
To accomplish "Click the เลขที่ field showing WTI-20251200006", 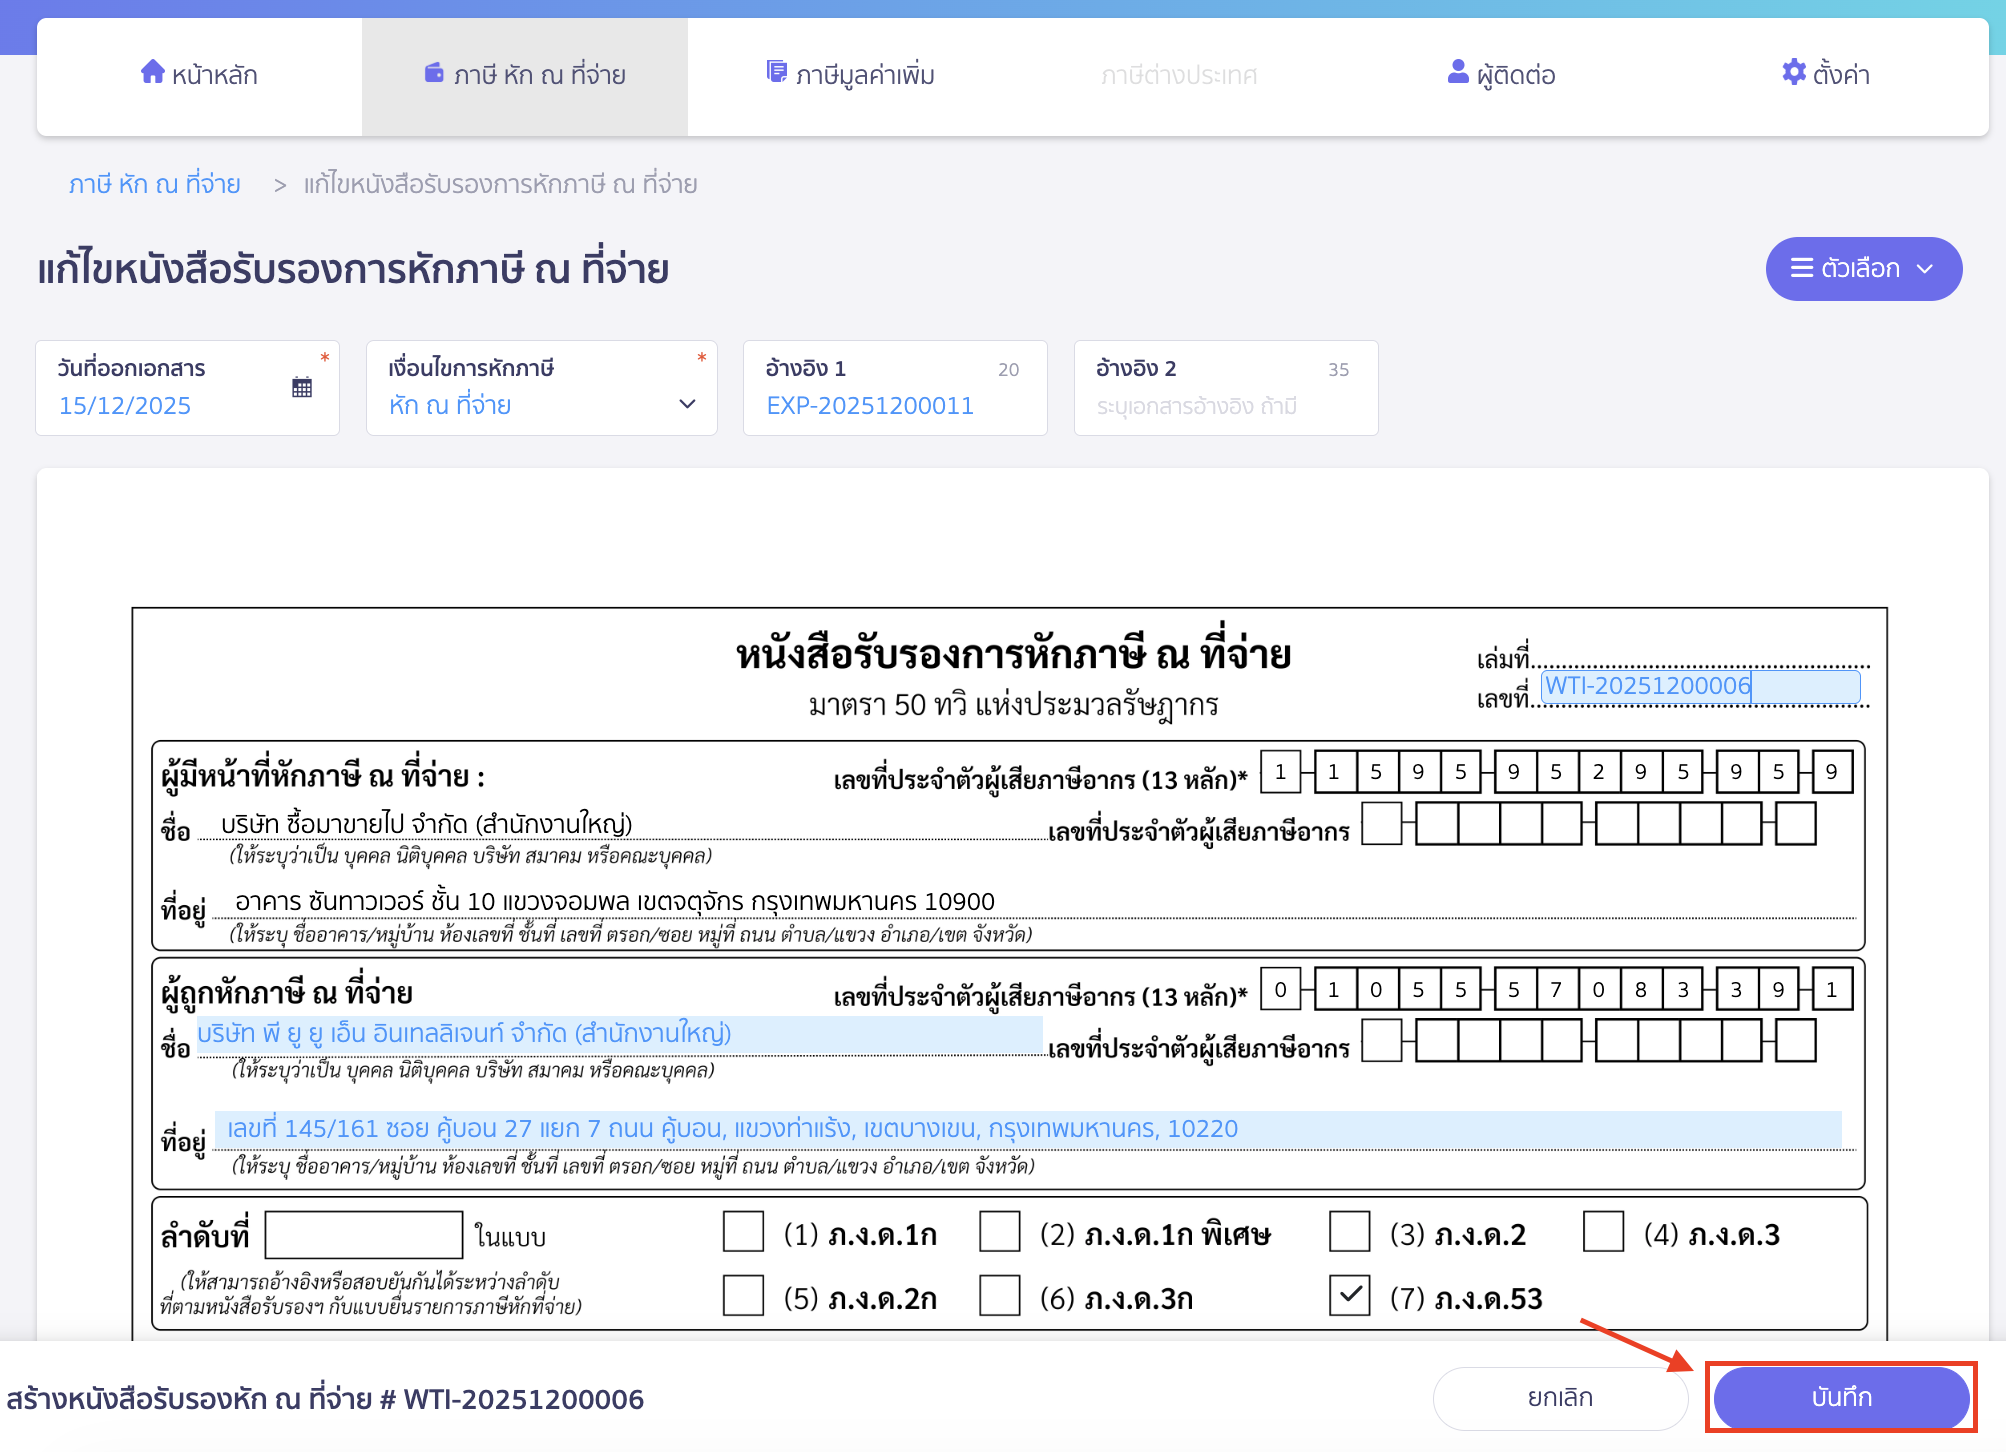I will coord(1698,687).
